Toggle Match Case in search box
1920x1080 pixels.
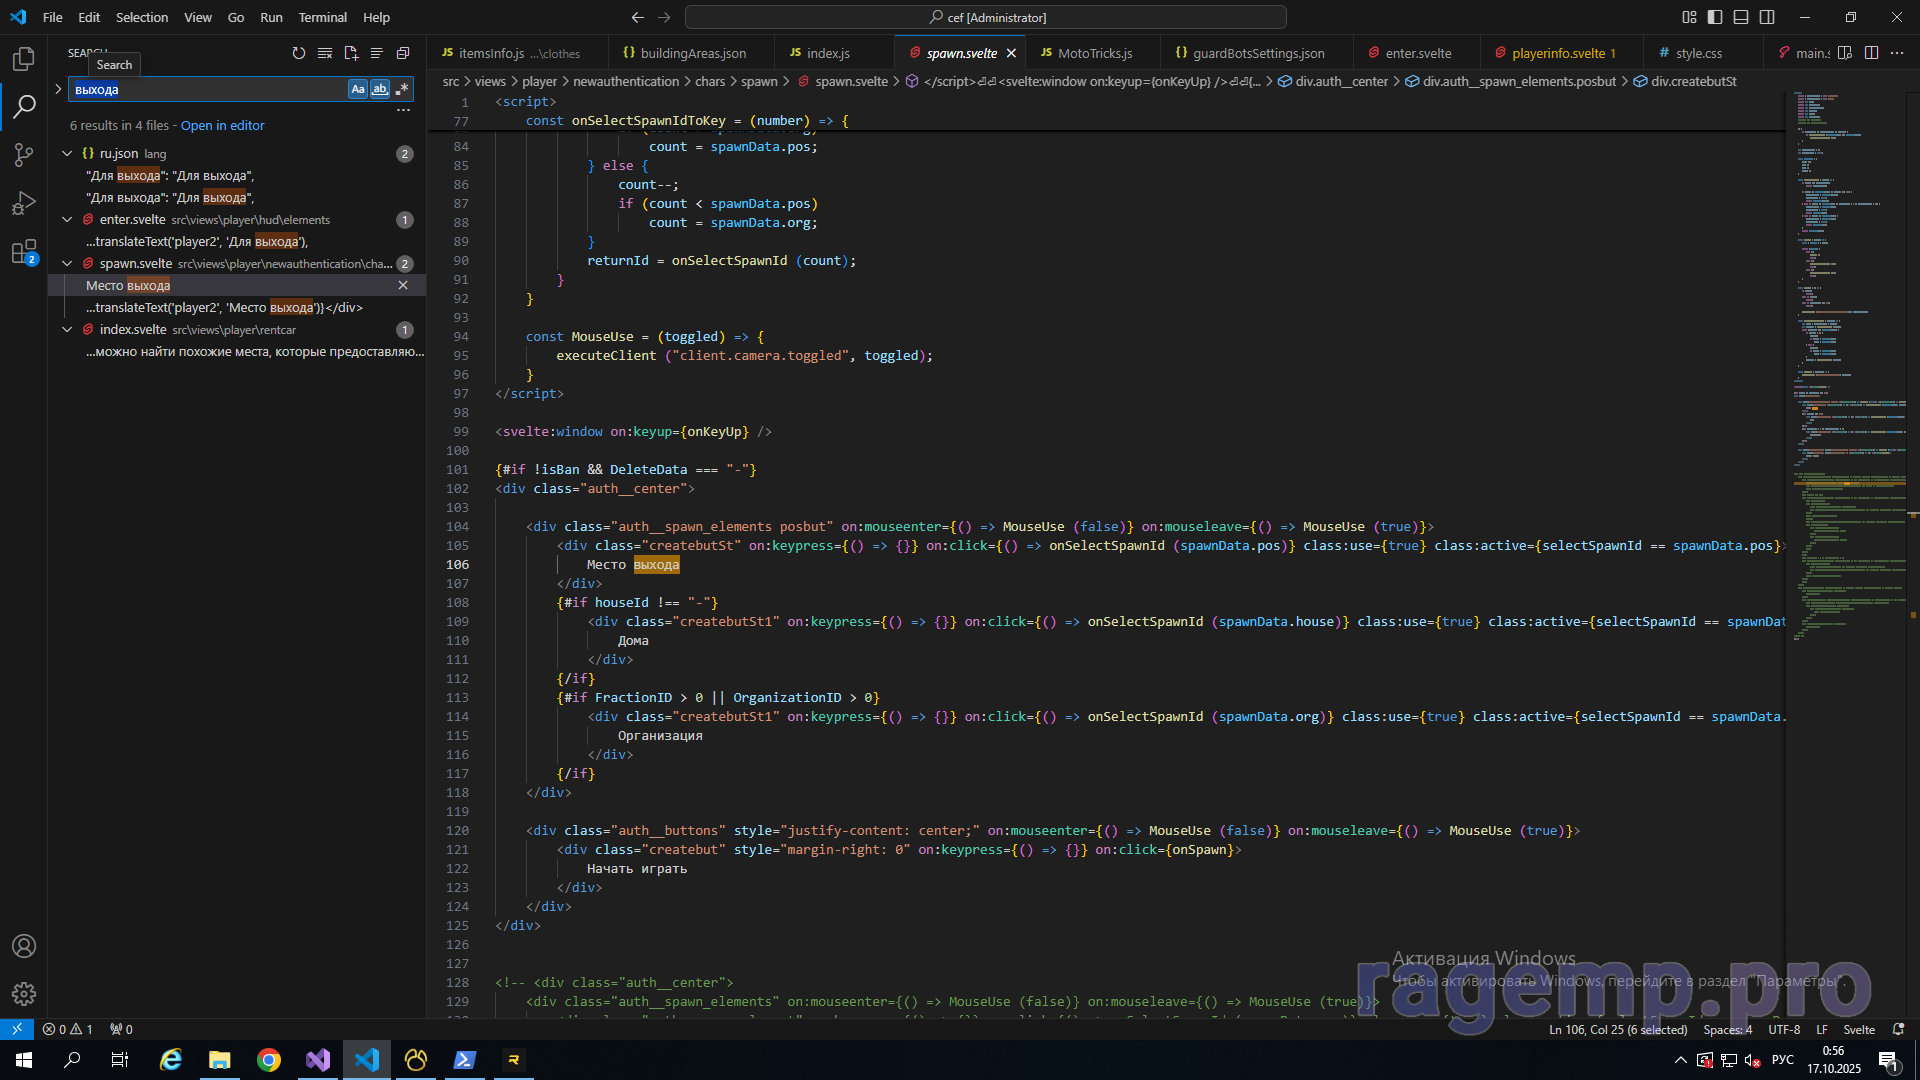click(x=358, y=89)
